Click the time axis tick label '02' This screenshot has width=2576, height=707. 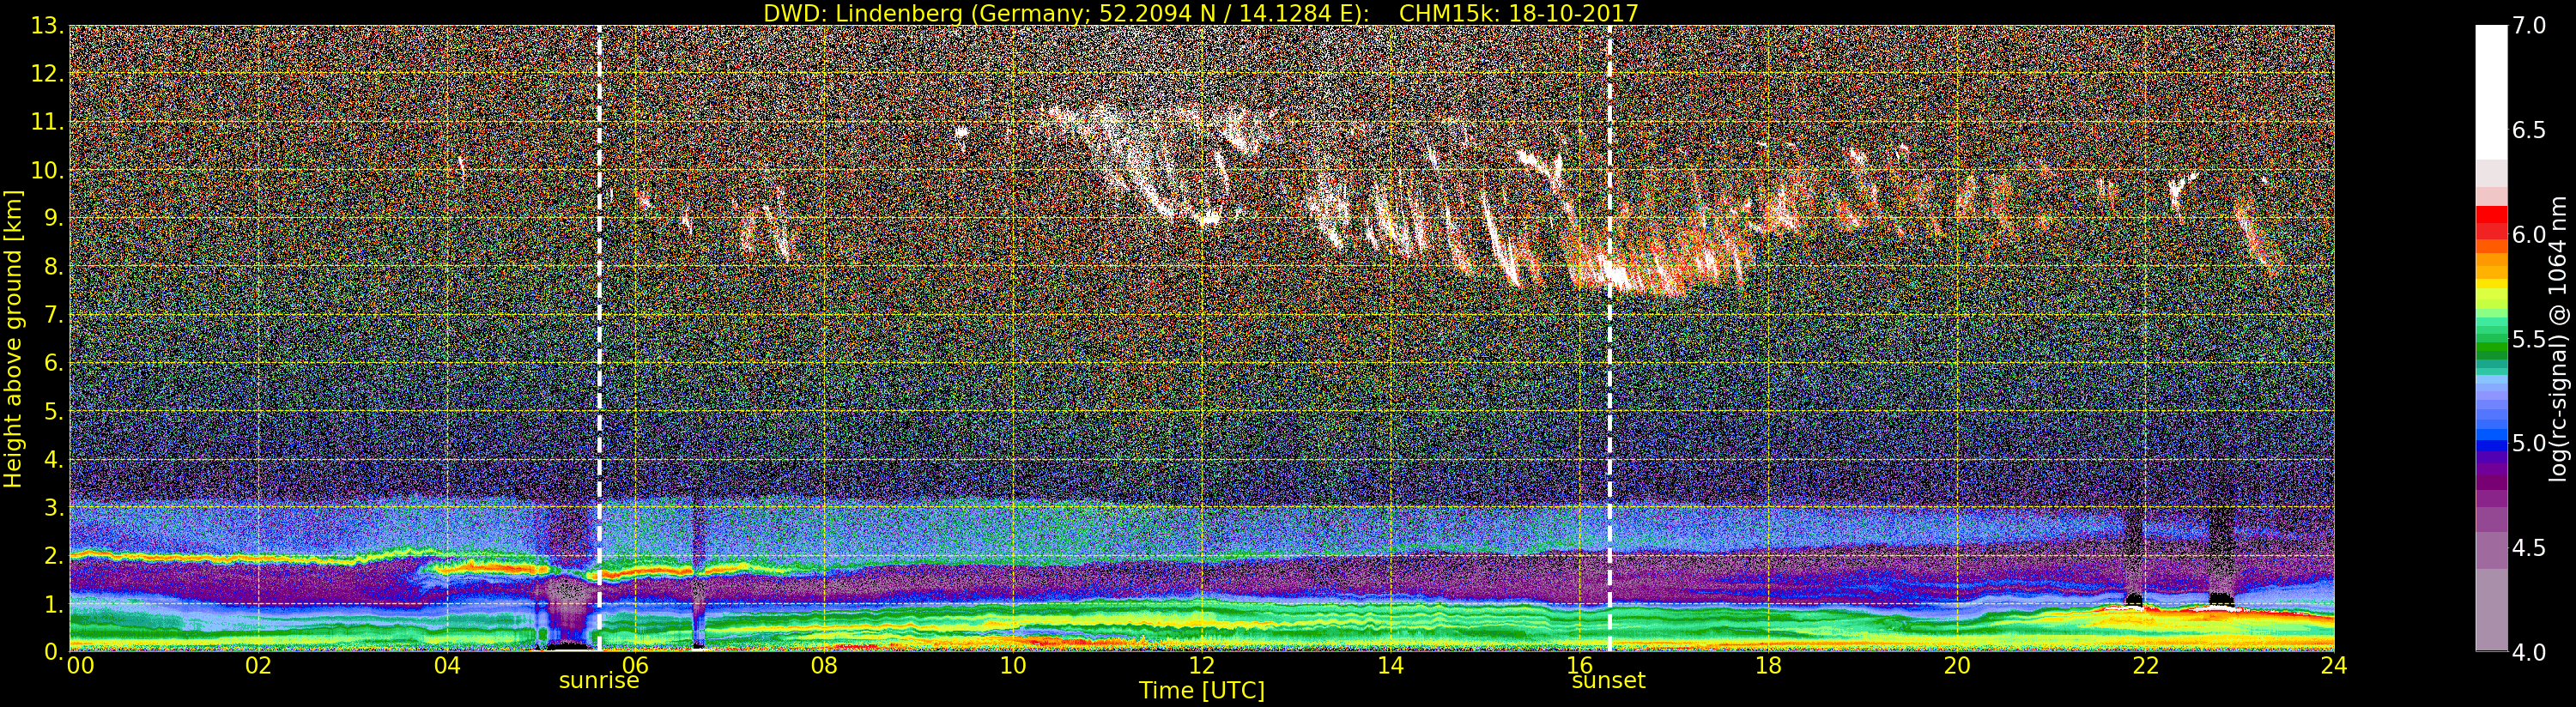tap(258, 666)
